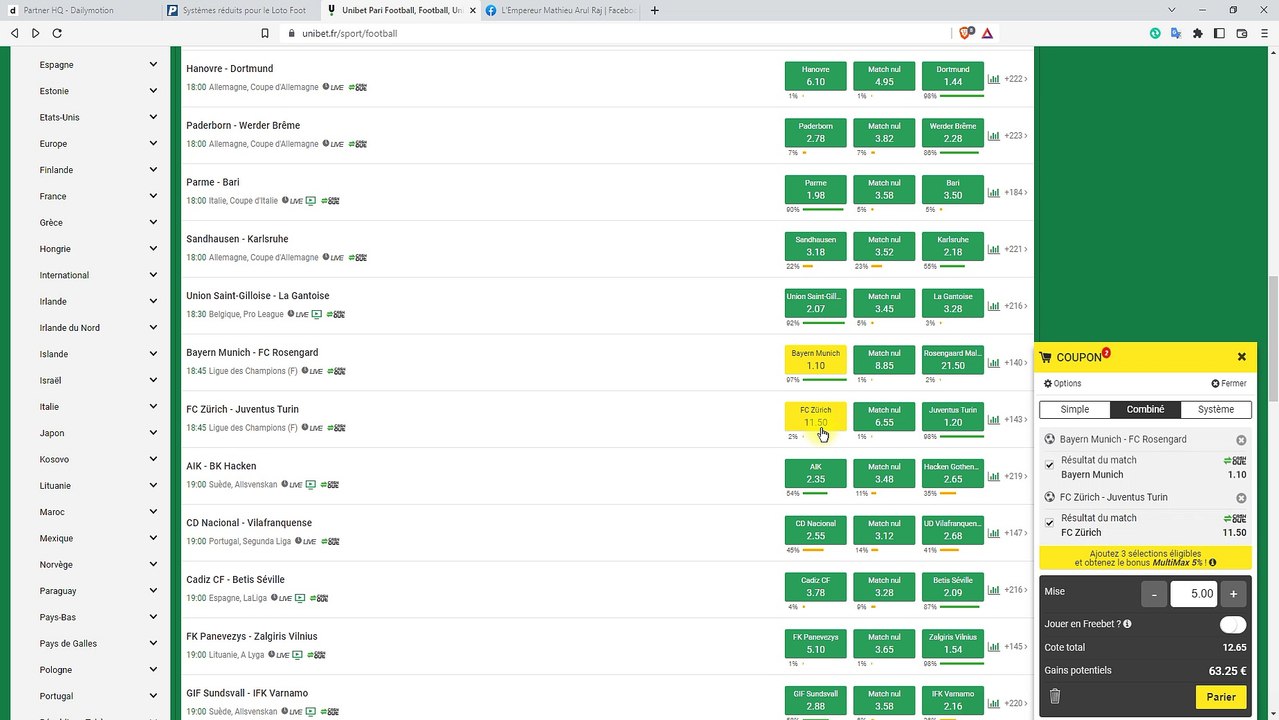Viewport: 1279px width, 720px height.
Task: Expand Pays-Bas in sidebar
Action: click(153, 617)
